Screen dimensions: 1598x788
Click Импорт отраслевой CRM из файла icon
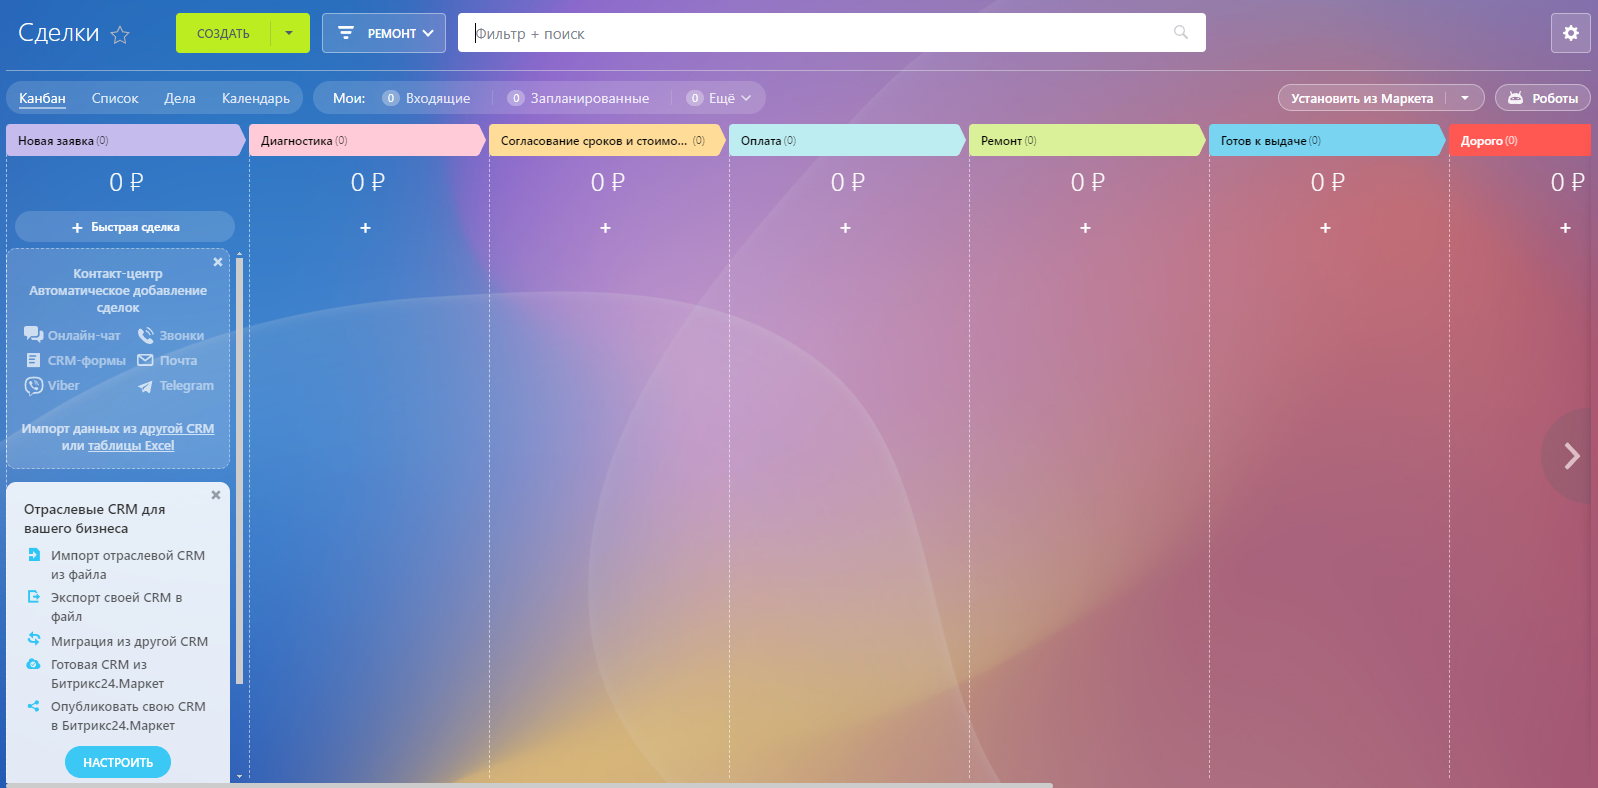[x=34, y=555]
